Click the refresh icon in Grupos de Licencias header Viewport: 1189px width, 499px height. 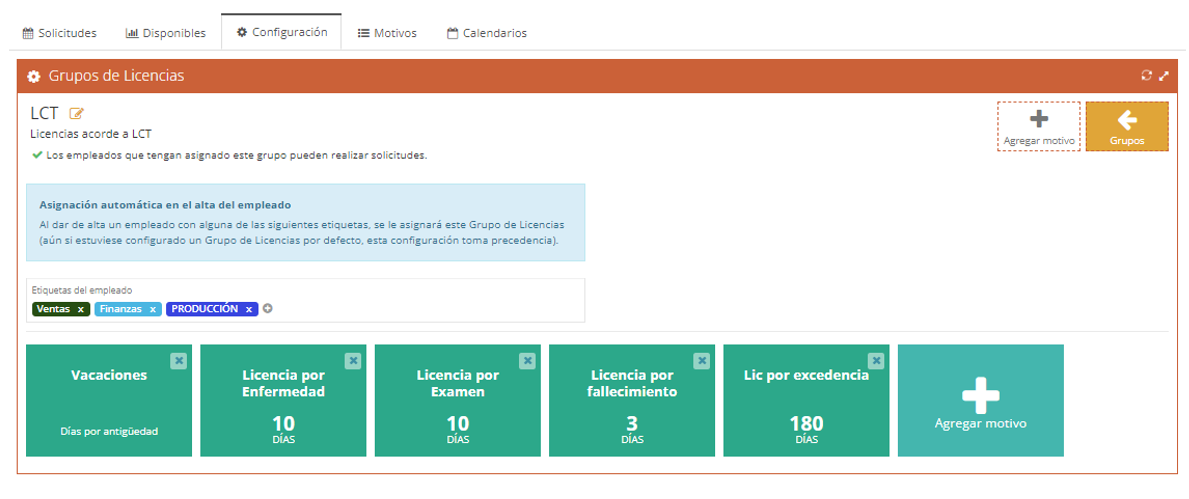pyautogui.click(x=1146, y=76)
